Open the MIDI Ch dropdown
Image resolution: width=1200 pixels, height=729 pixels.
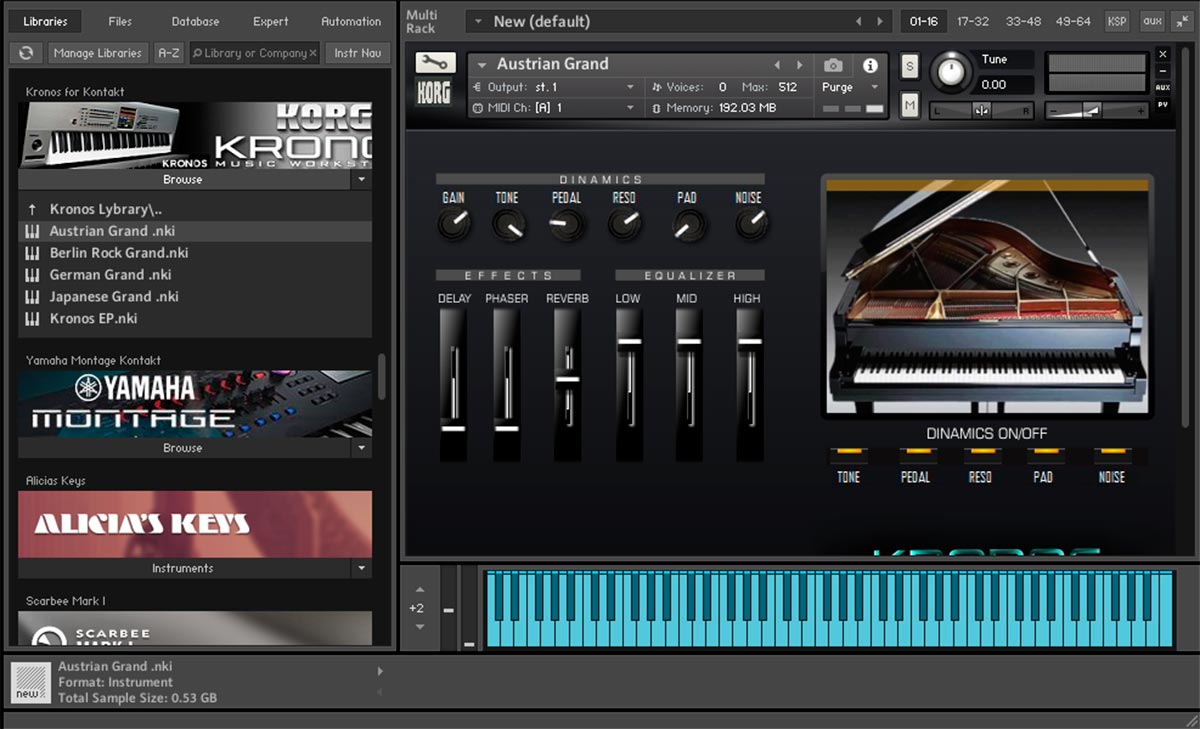tap(630, 107)
